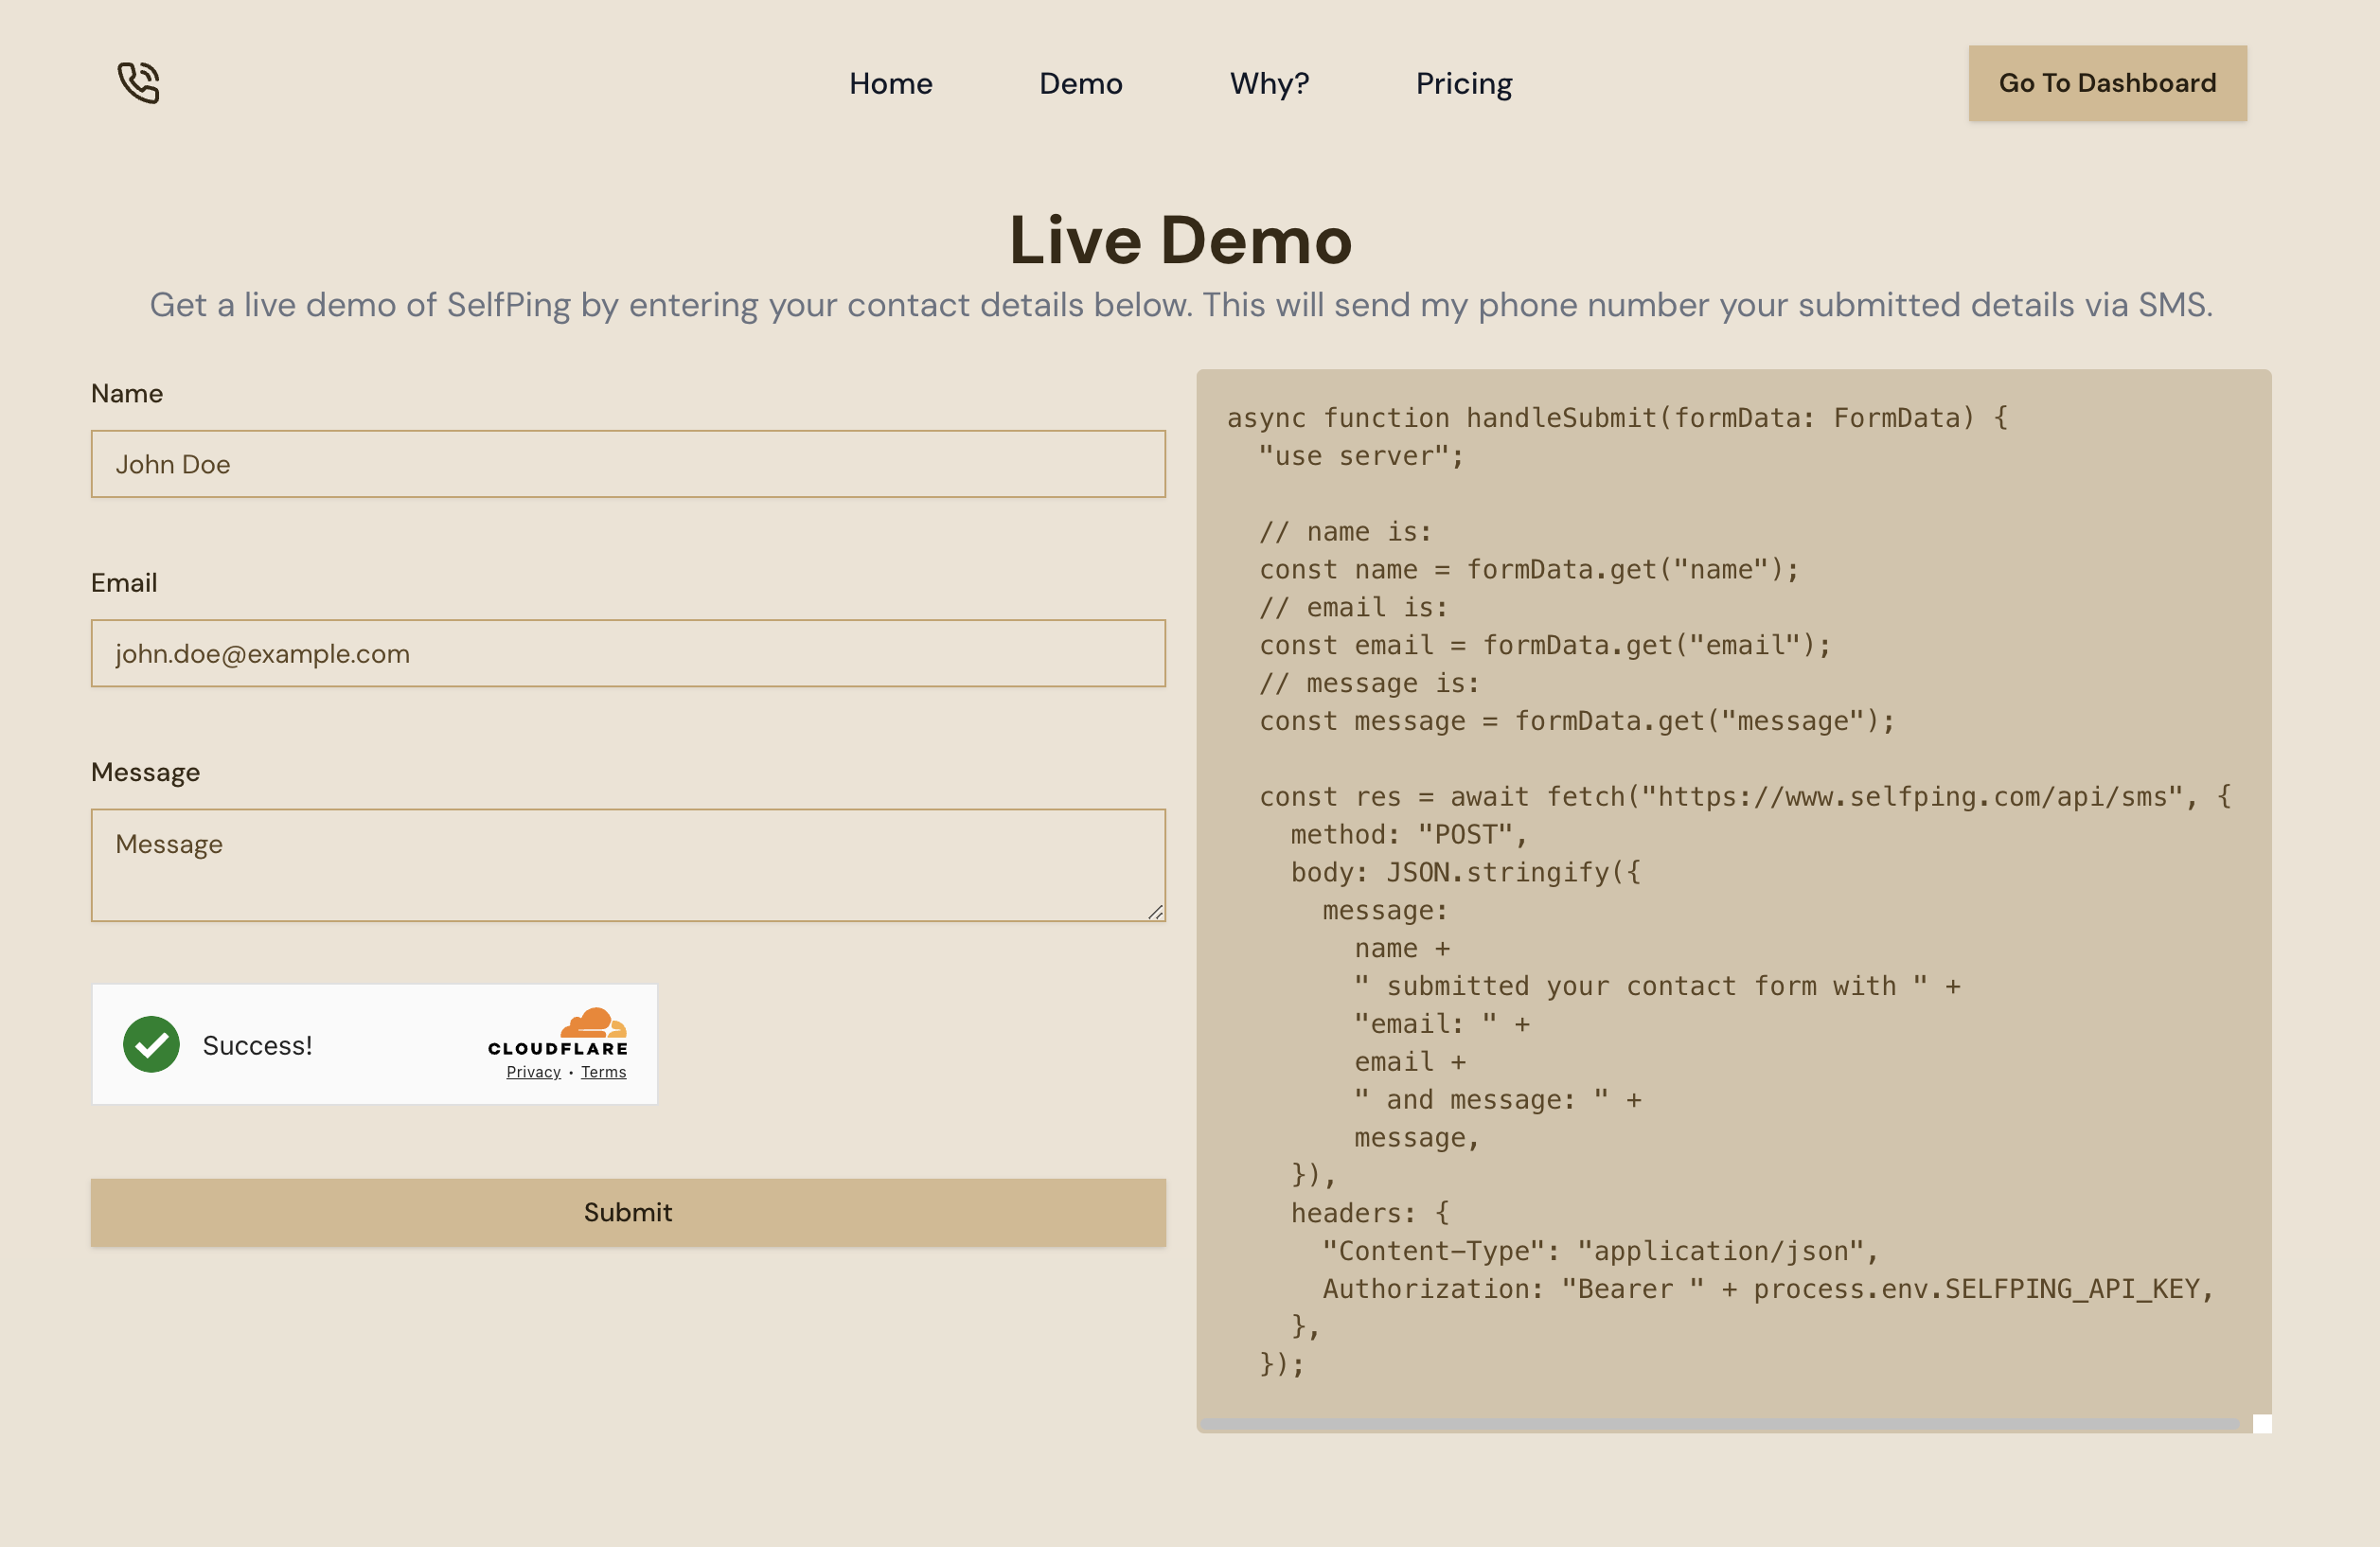The width and height of the screenshot is (2380, 1547).
Task: Open the Pricing nav link
Action: [1463, 83]
